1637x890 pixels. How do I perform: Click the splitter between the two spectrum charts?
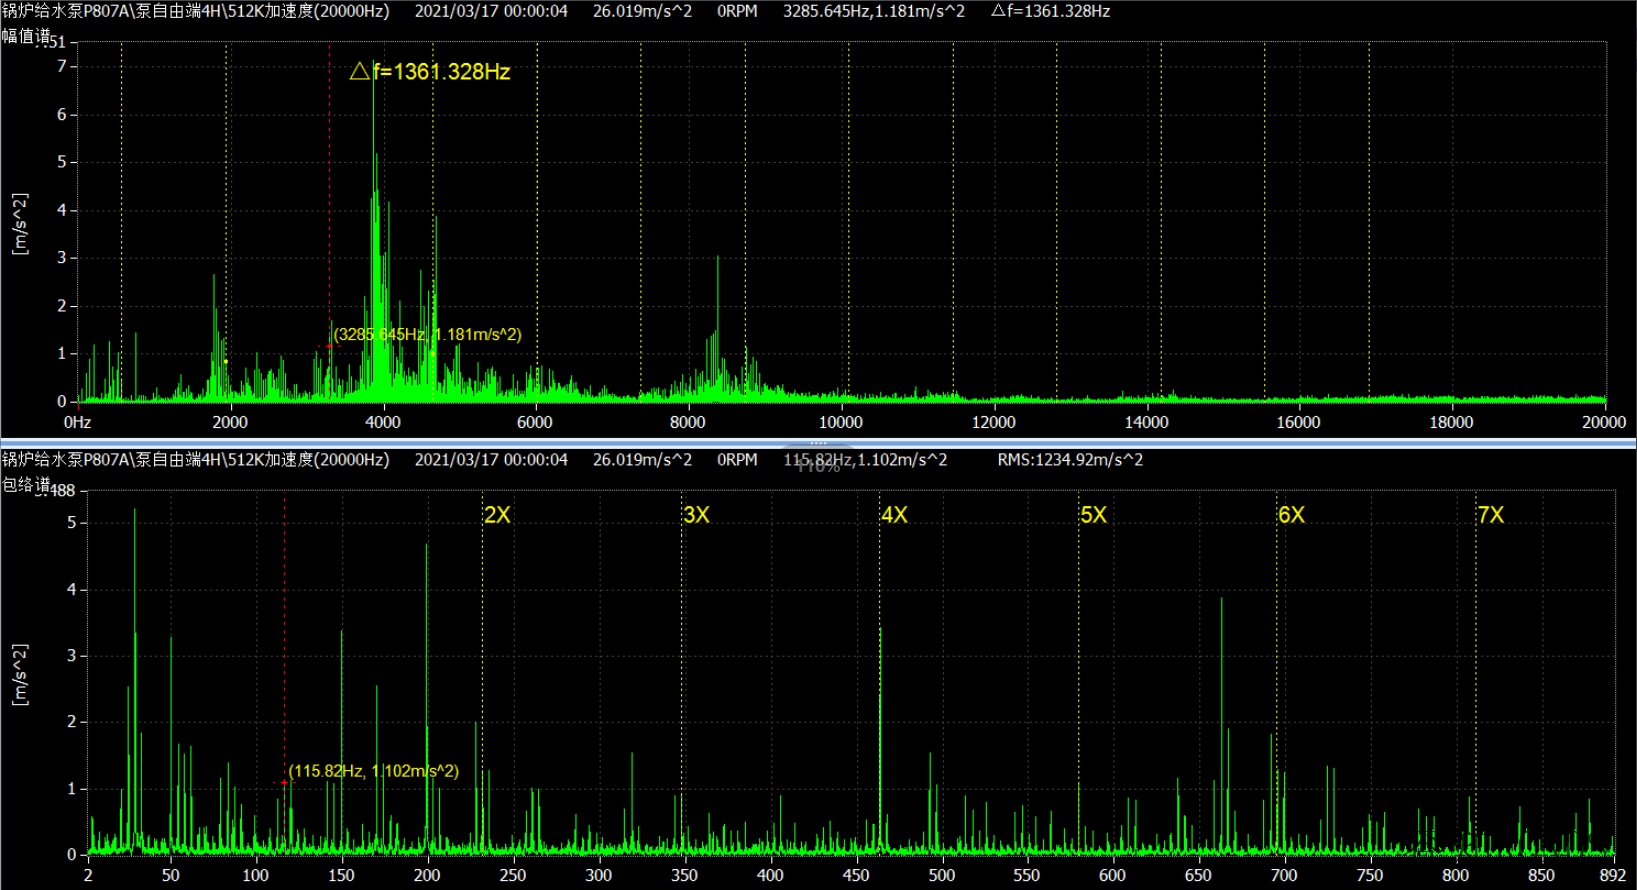(x=818, y=442)
